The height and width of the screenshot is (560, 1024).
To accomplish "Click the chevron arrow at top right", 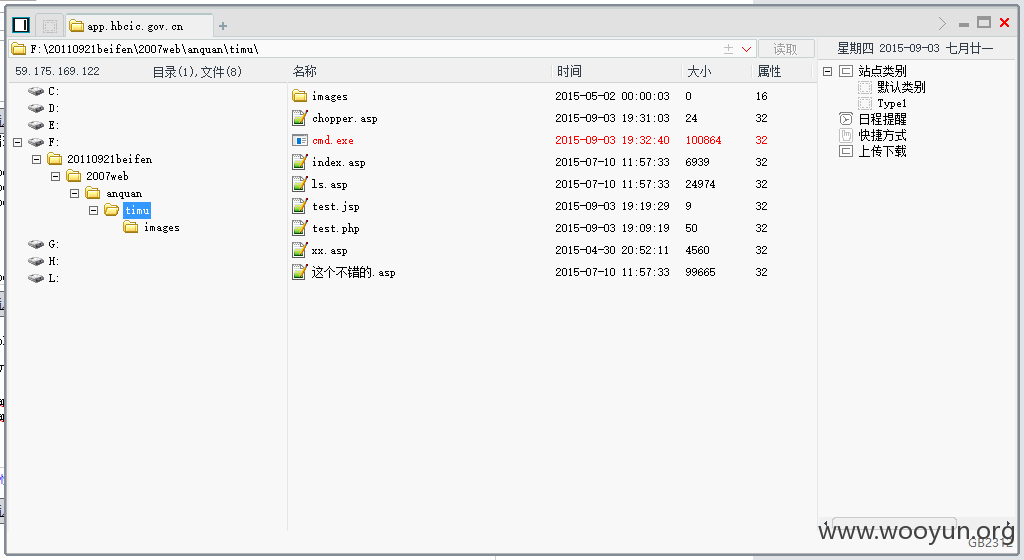I will [942, 23].
